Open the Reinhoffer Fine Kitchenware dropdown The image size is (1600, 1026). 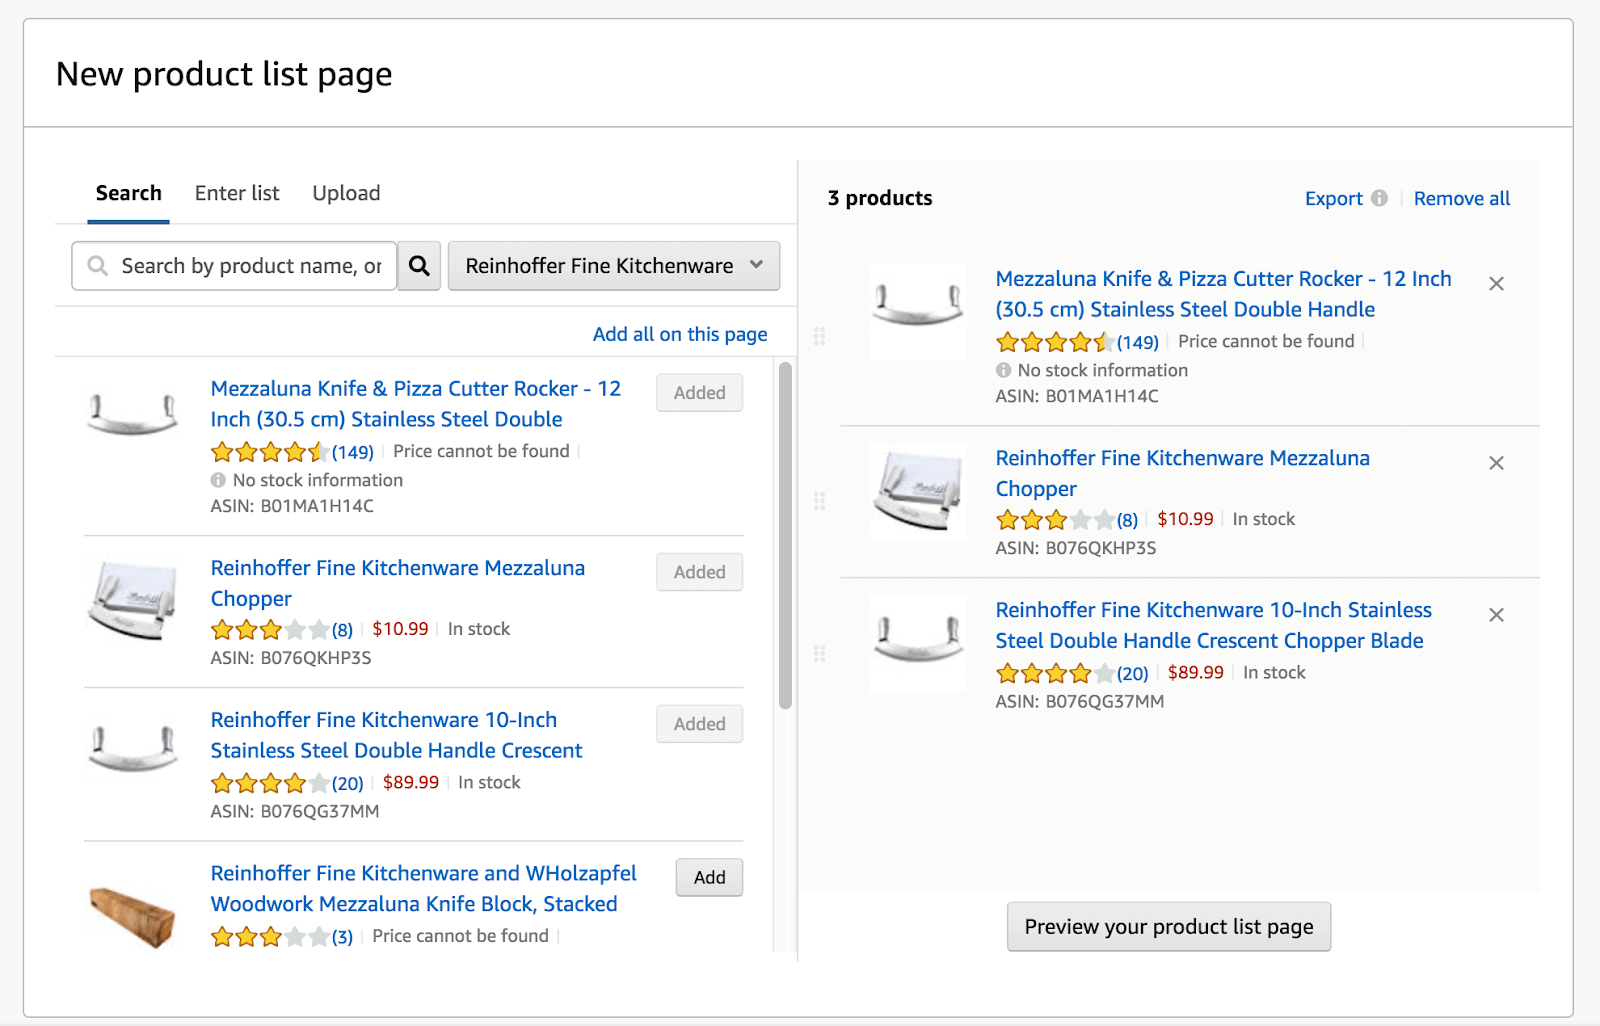point(613,266)
